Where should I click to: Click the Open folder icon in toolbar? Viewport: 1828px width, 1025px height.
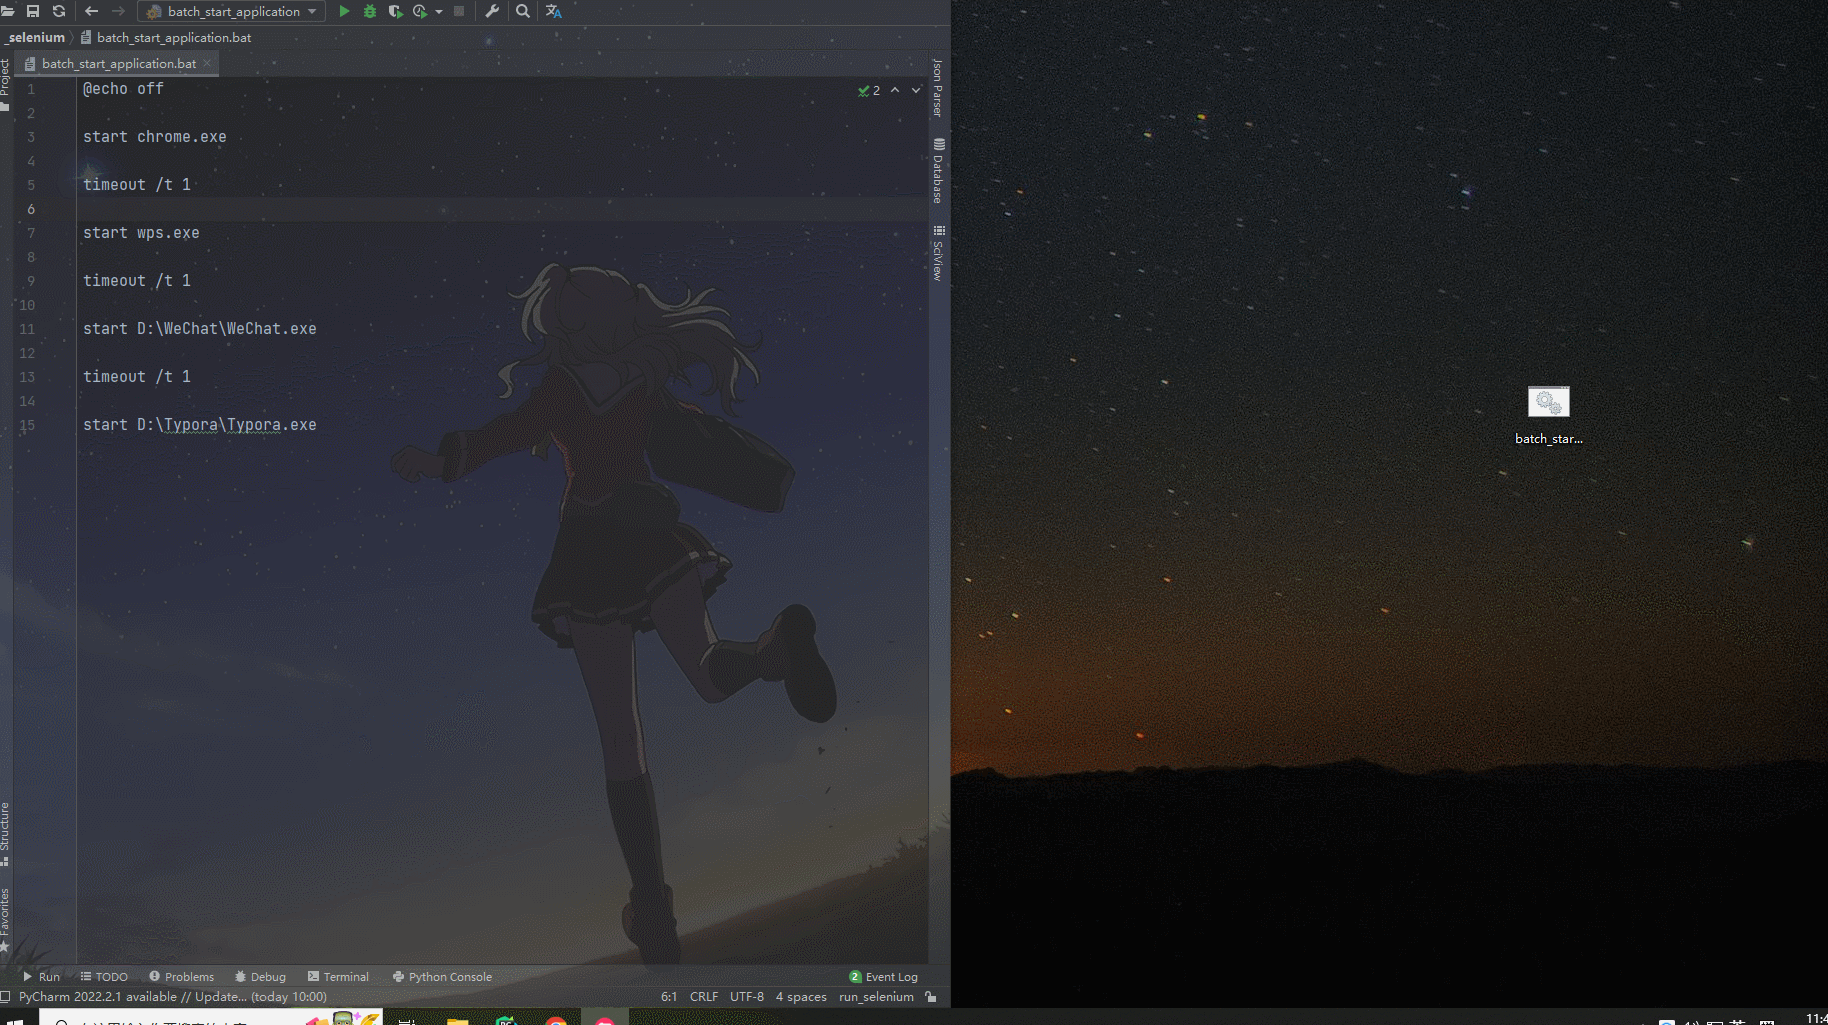pyautogui.click(x=7, y=11)
